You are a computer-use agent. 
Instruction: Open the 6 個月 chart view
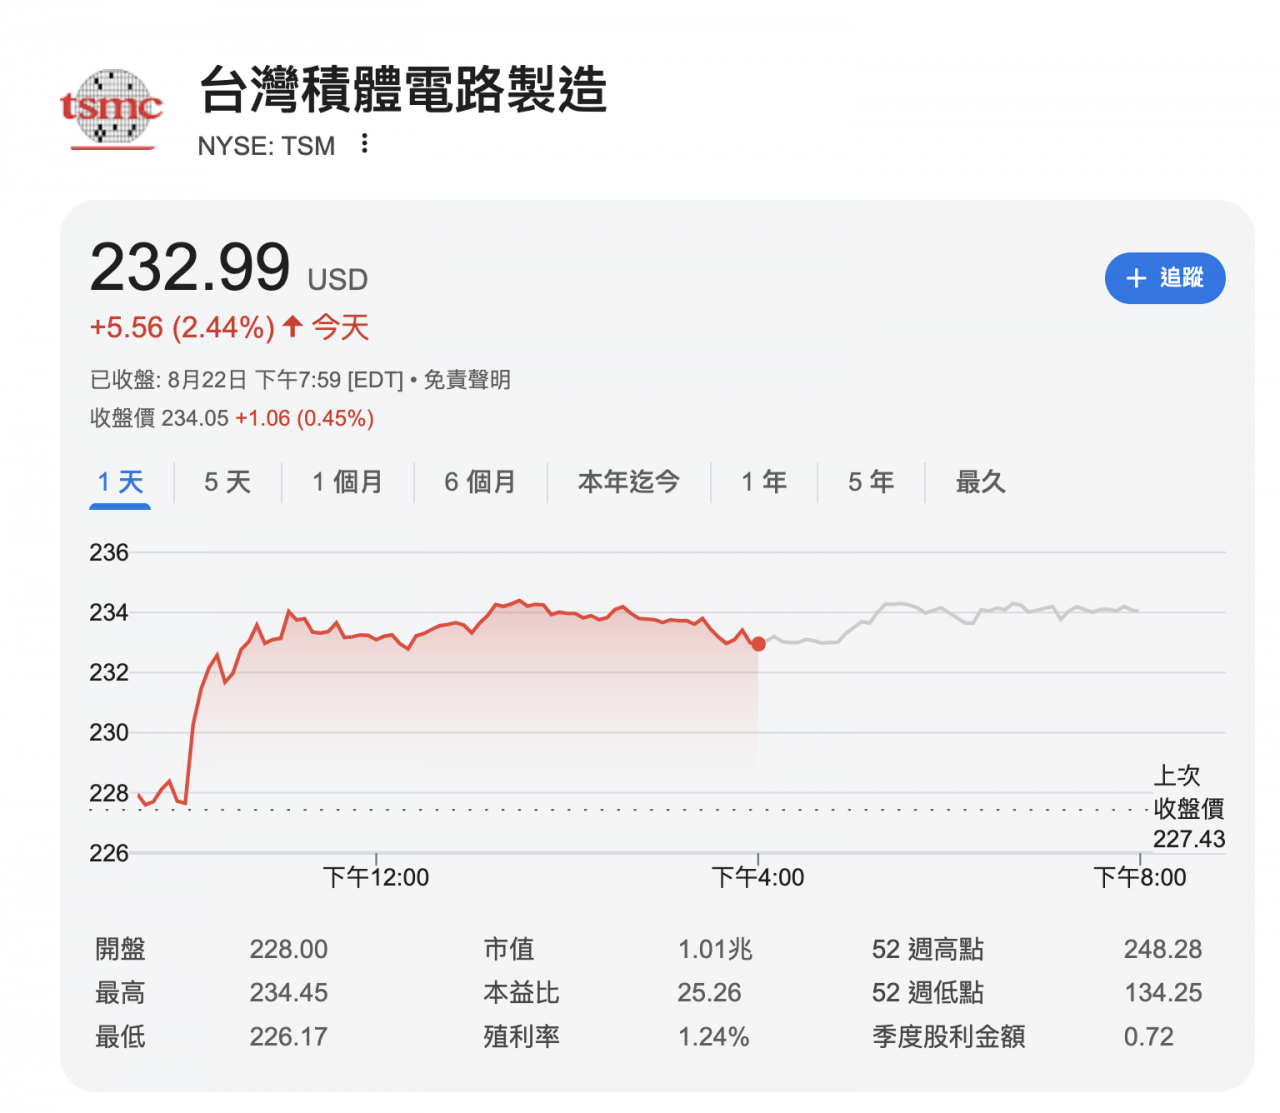(480, 482)
